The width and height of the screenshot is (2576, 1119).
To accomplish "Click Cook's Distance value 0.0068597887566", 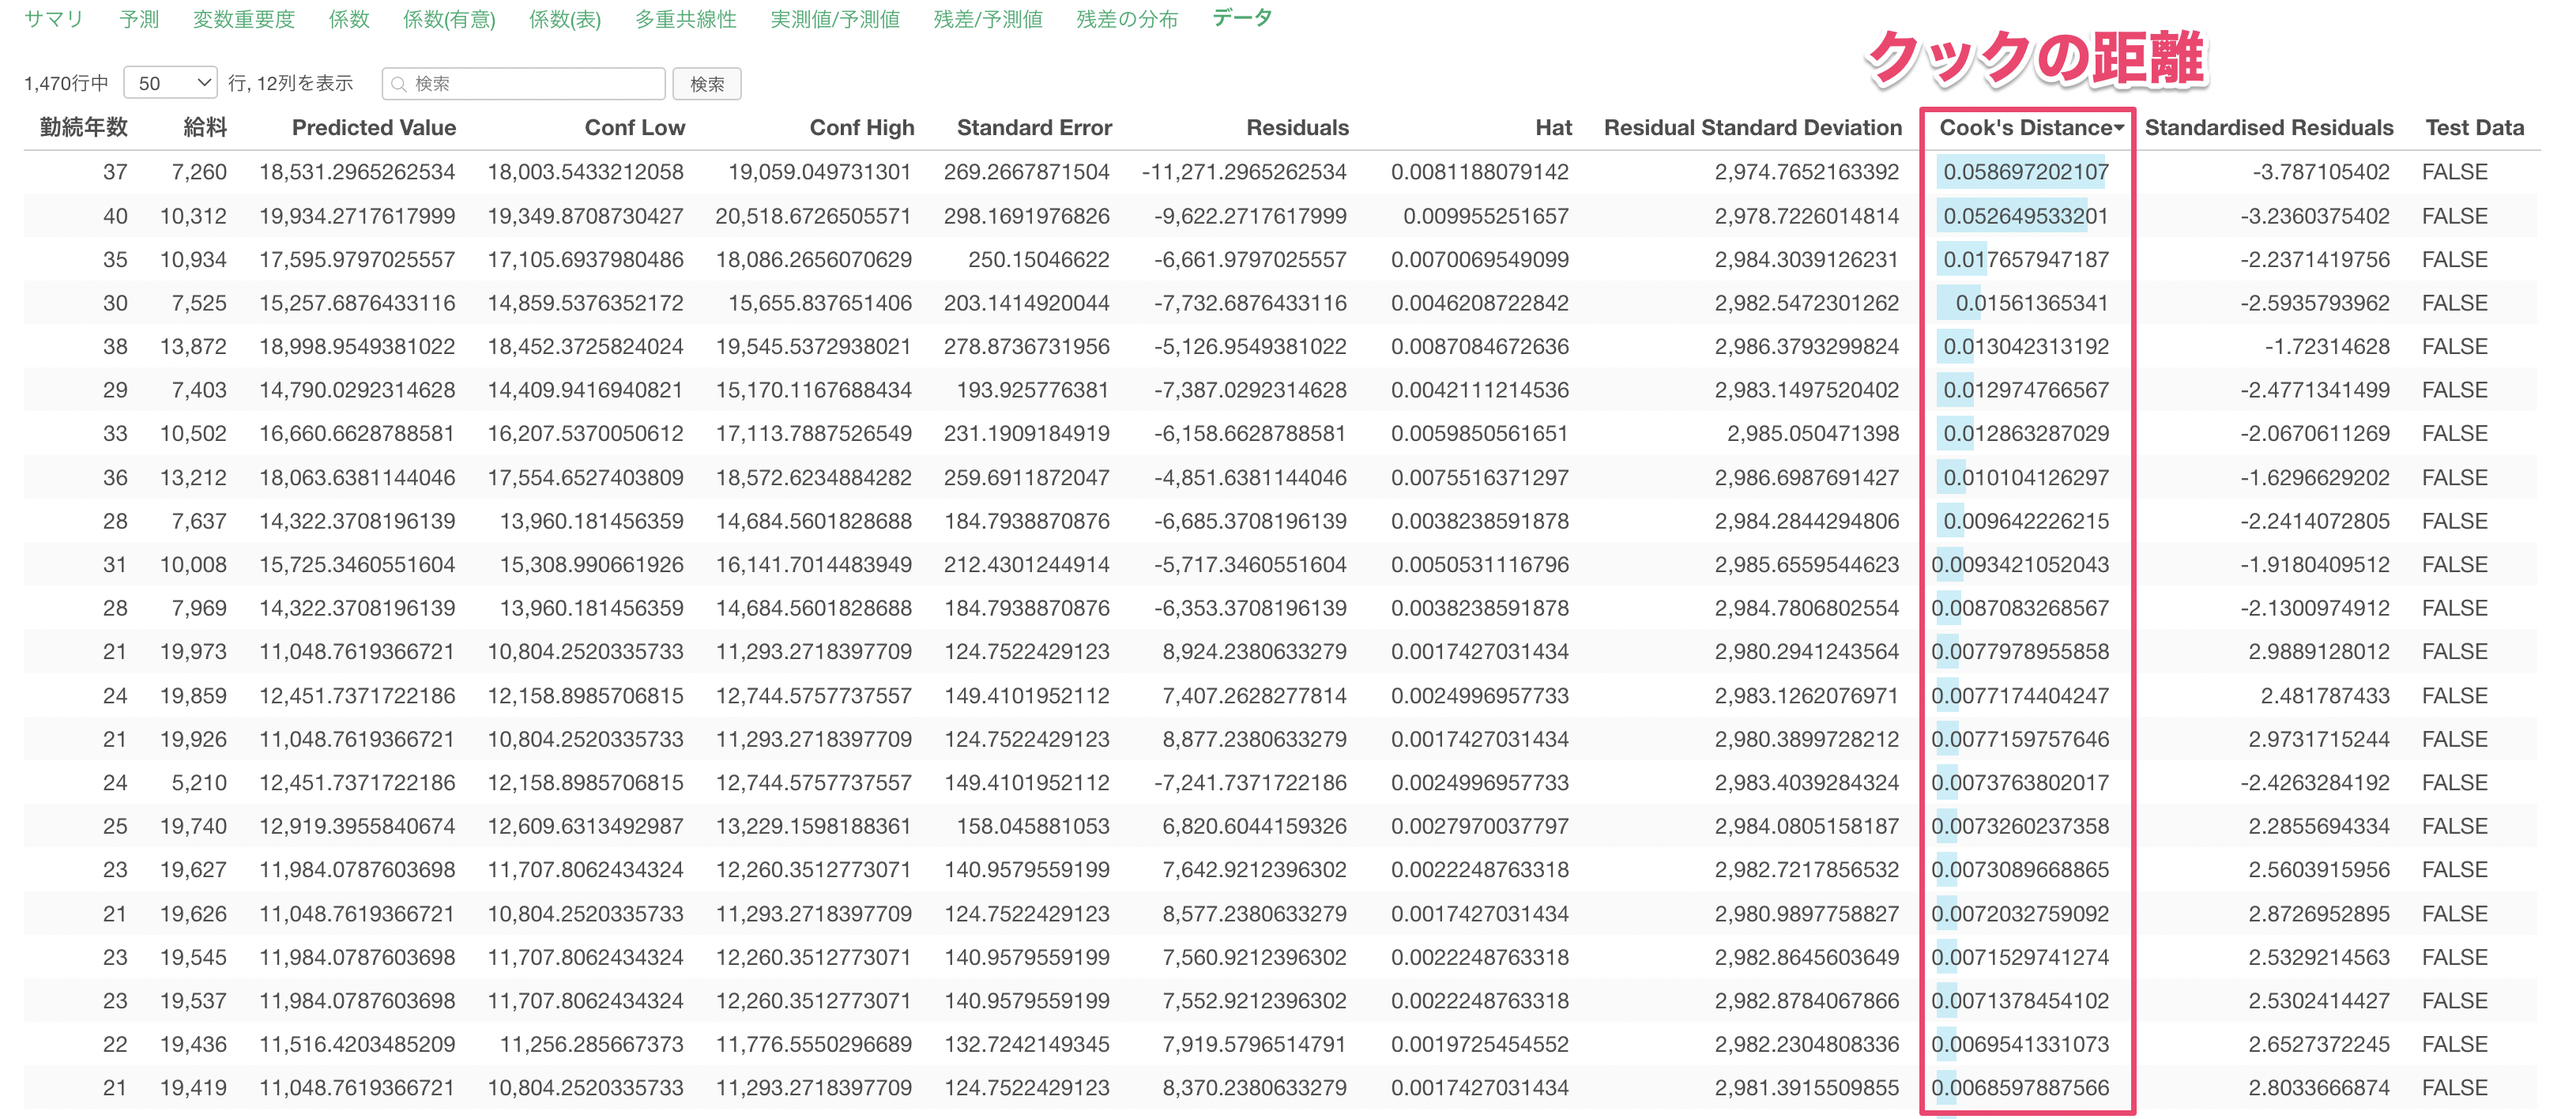I will pyautogui.click(x=2020, y=1088).
